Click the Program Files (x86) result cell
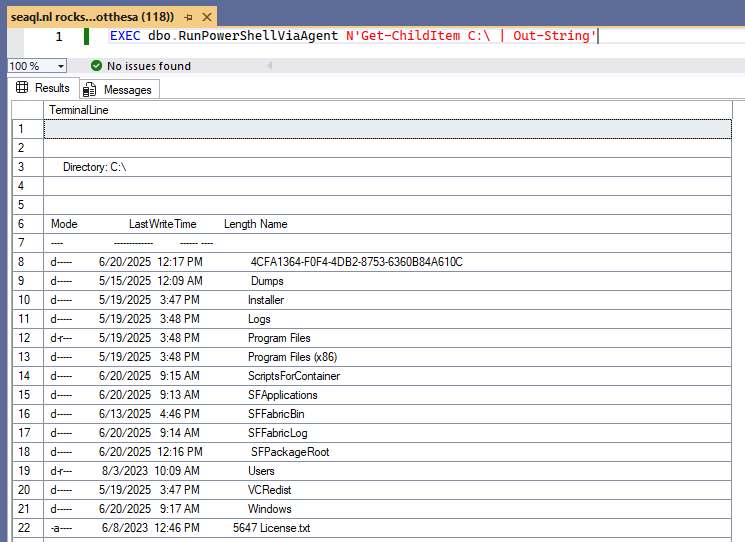Screen dimensions: 745x542 point(388,357)
